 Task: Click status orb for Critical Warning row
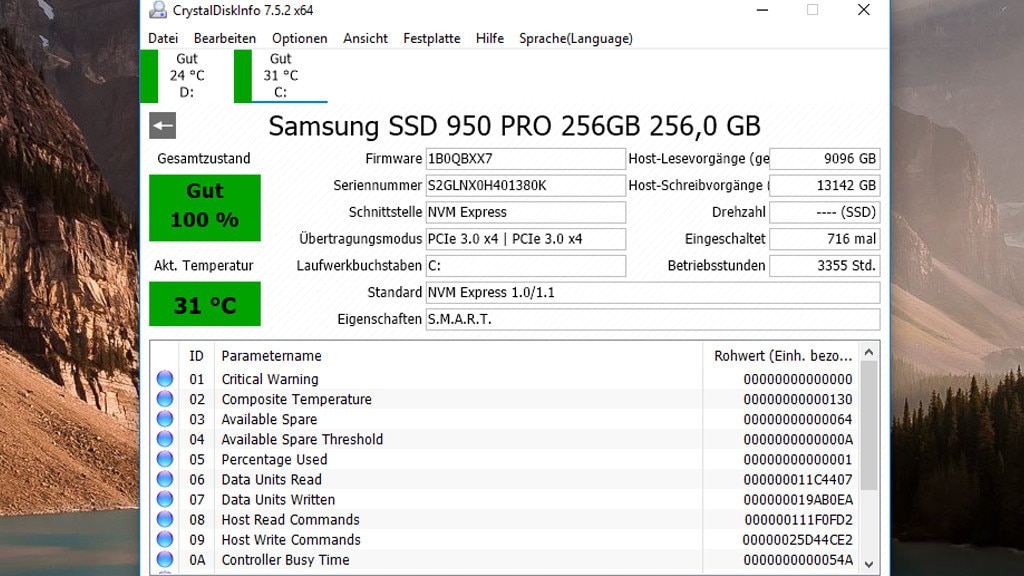coord(165,379)
